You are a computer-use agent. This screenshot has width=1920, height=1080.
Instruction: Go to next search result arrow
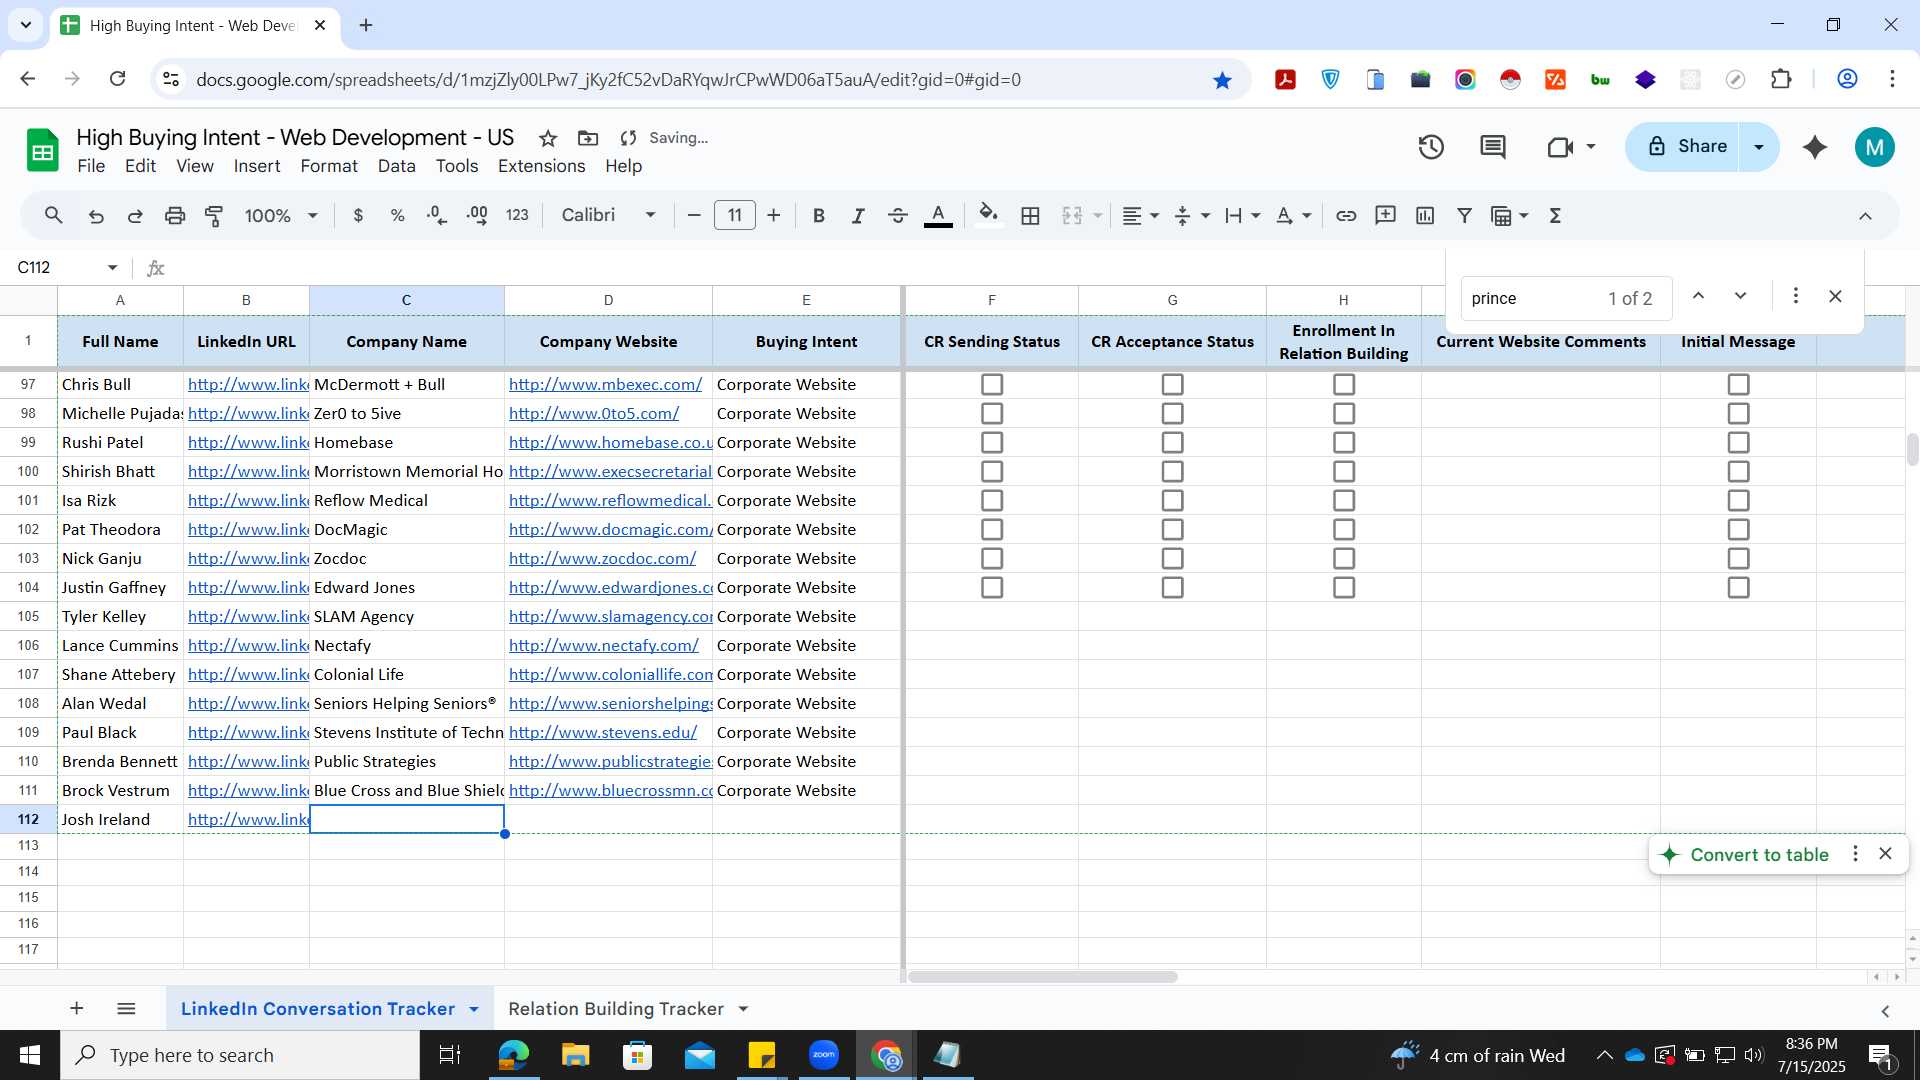1741,297
